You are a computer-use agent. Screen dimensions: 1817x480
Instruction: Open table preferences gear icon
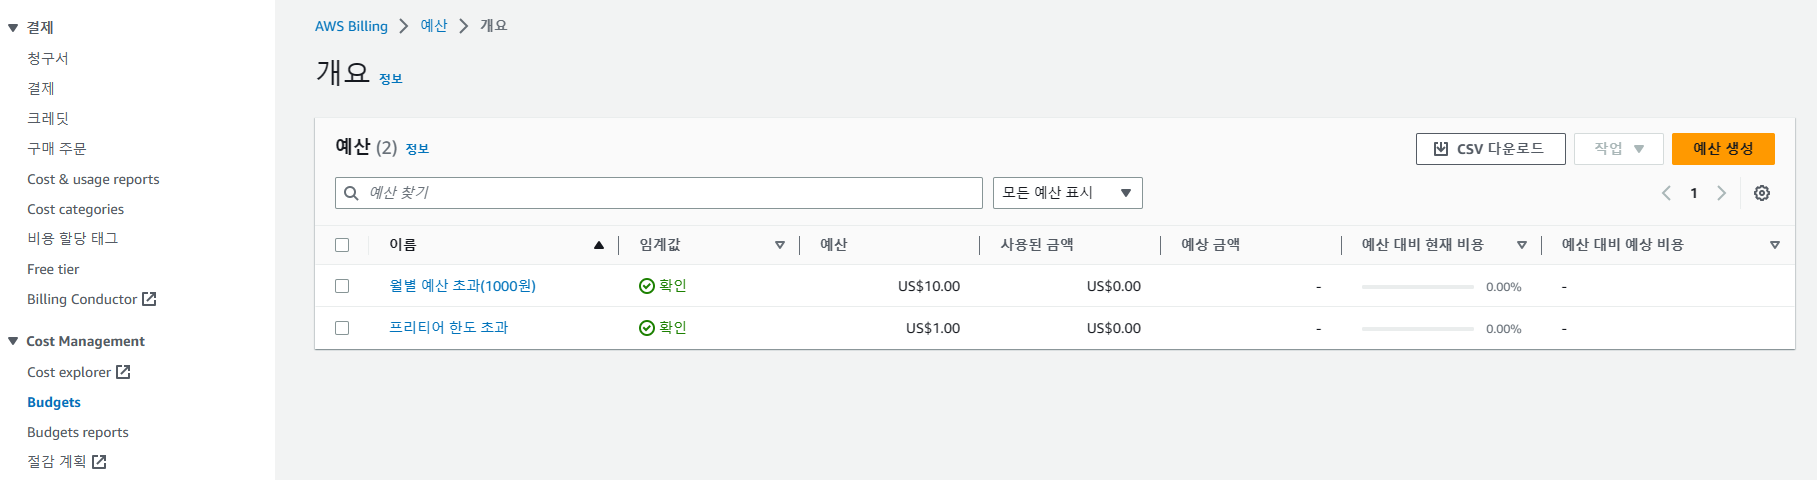pyautogui.click(x=1762, y=193)
